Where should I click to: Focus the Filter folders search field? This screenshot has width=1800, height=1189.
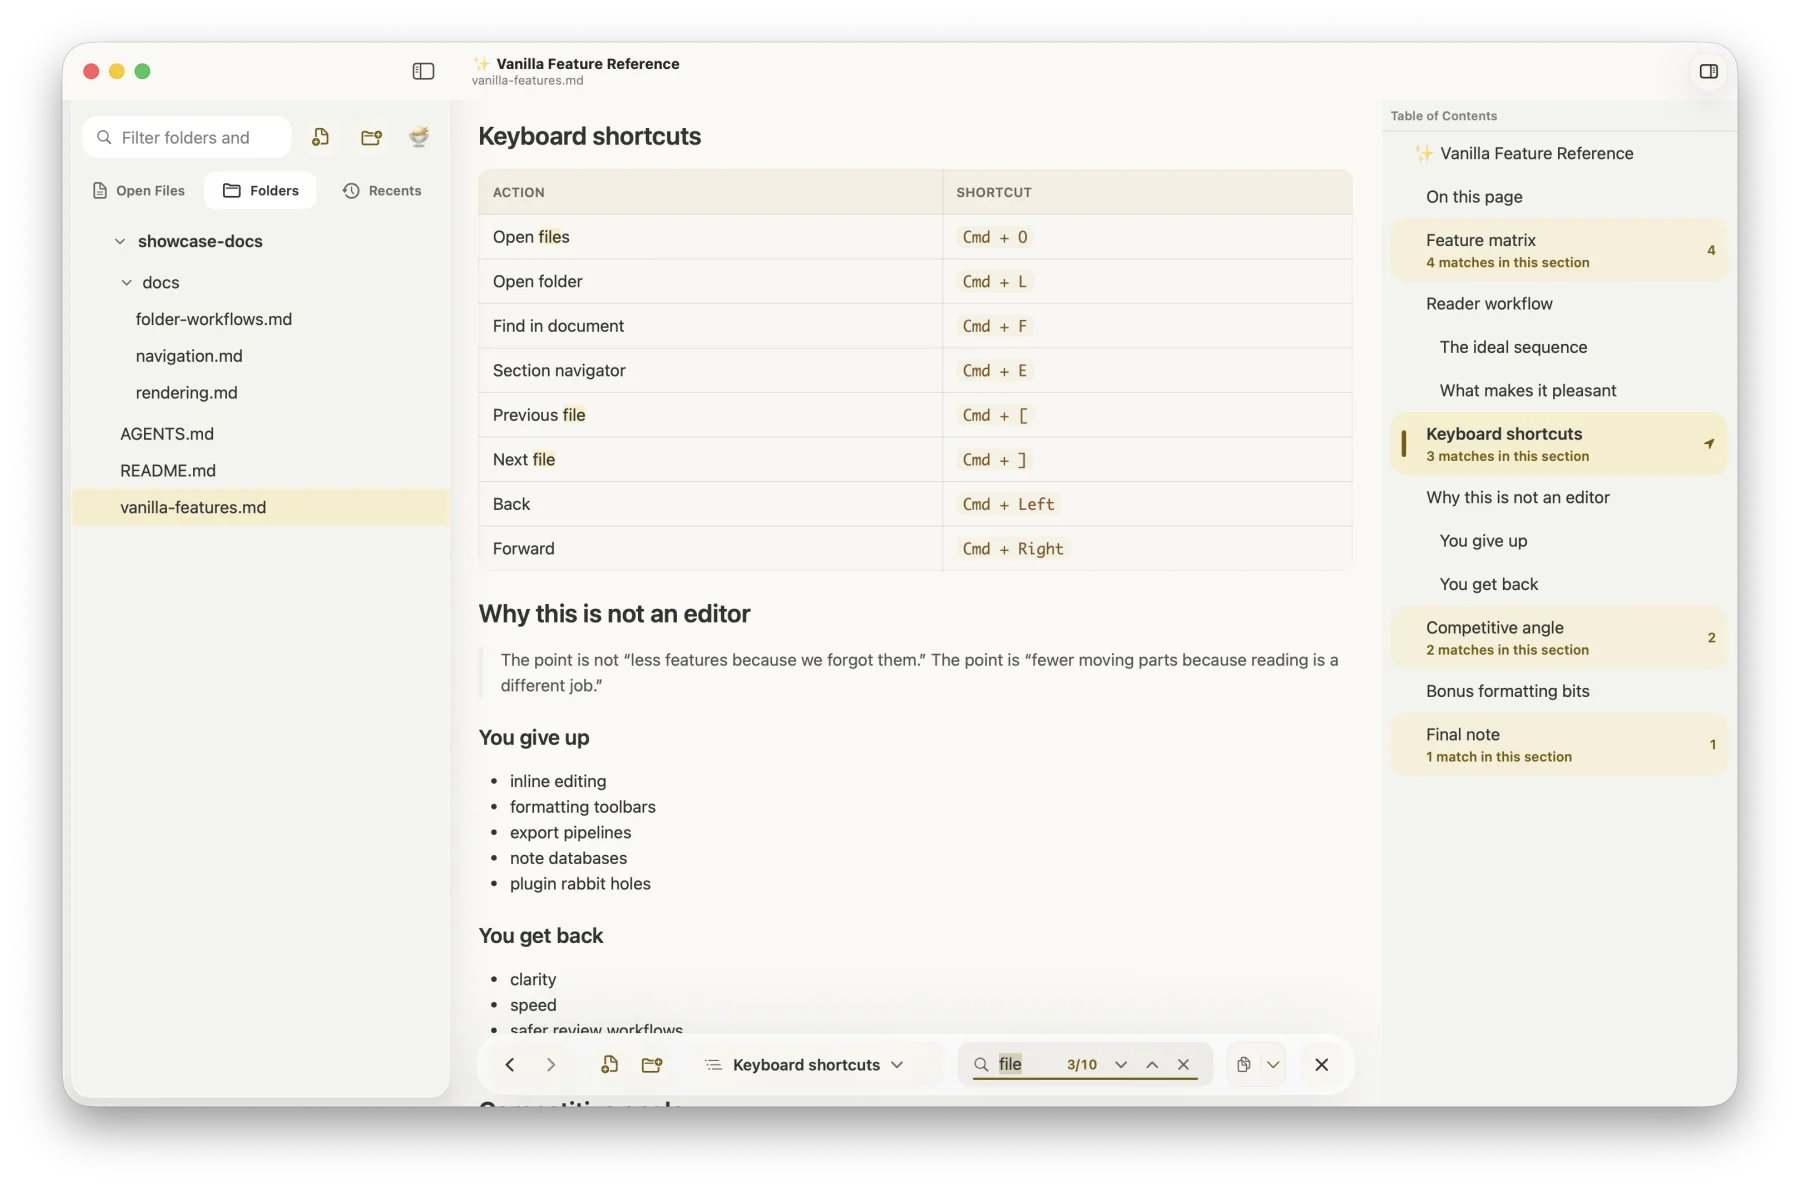[x=187, y=137]
